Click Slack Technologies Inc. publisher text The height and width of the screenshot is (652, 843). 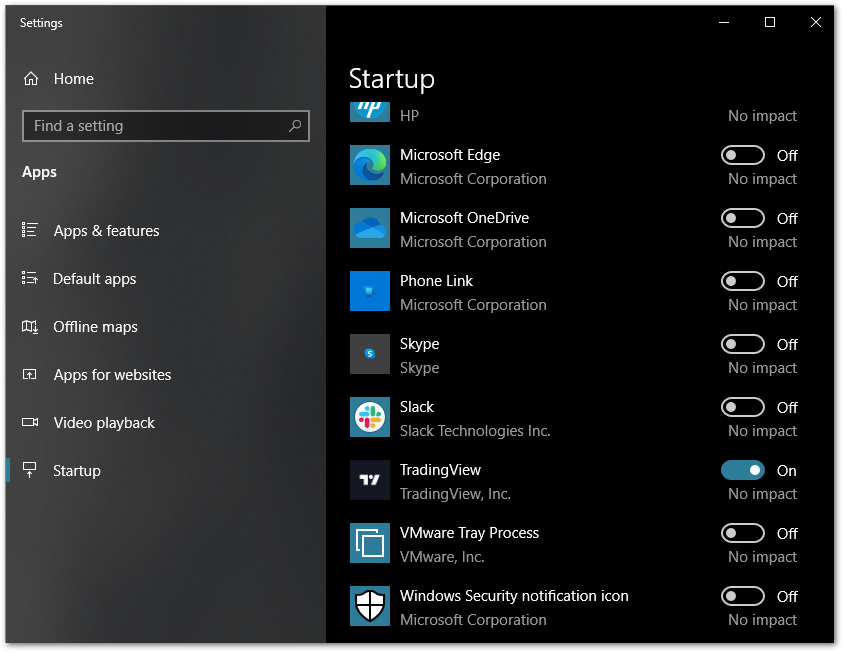point(475,431)
